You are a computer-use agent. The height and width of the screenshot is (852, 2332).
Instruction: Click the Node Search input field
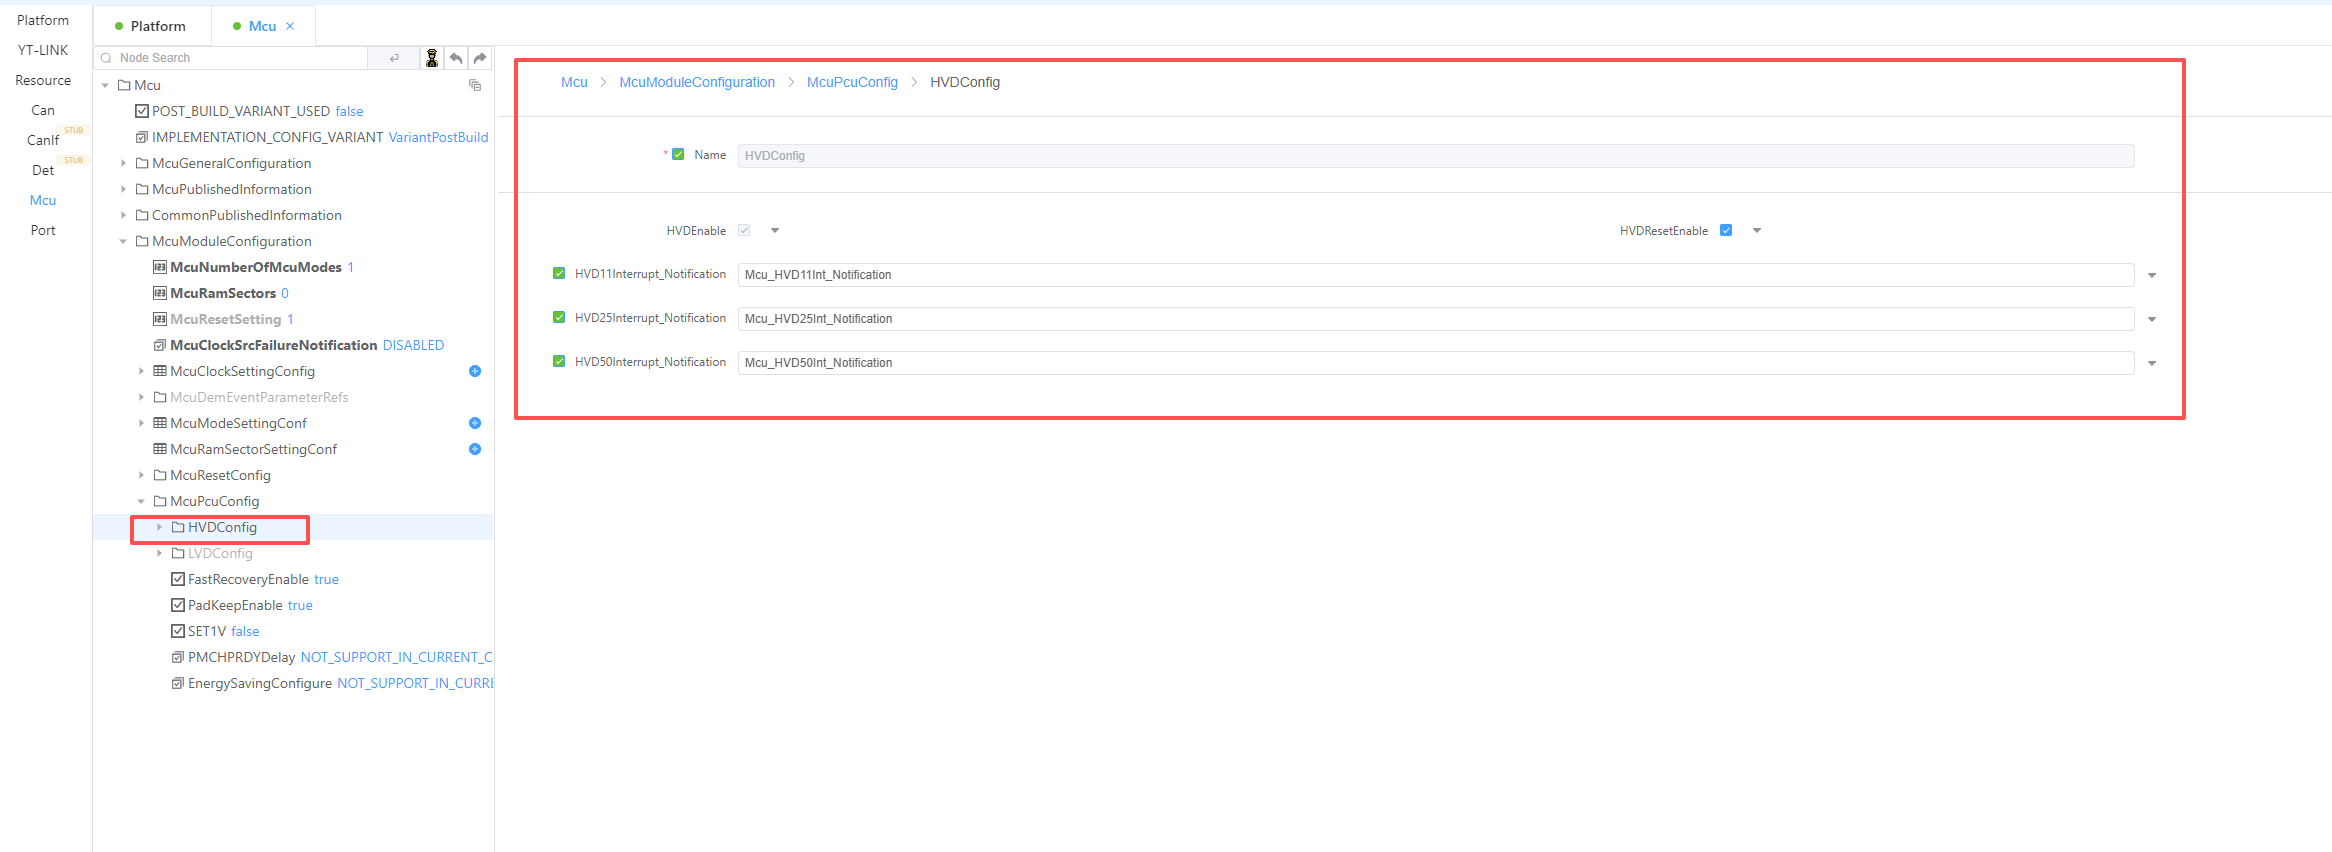(x=240, y=58)
